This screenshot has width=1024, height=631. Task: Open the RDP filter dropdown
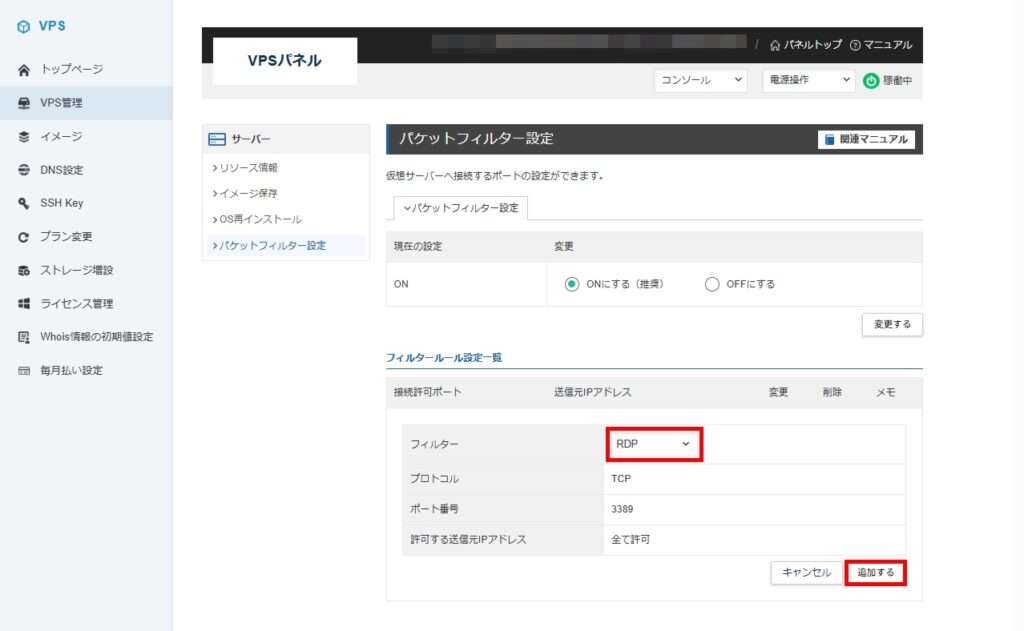click(653, 443)
